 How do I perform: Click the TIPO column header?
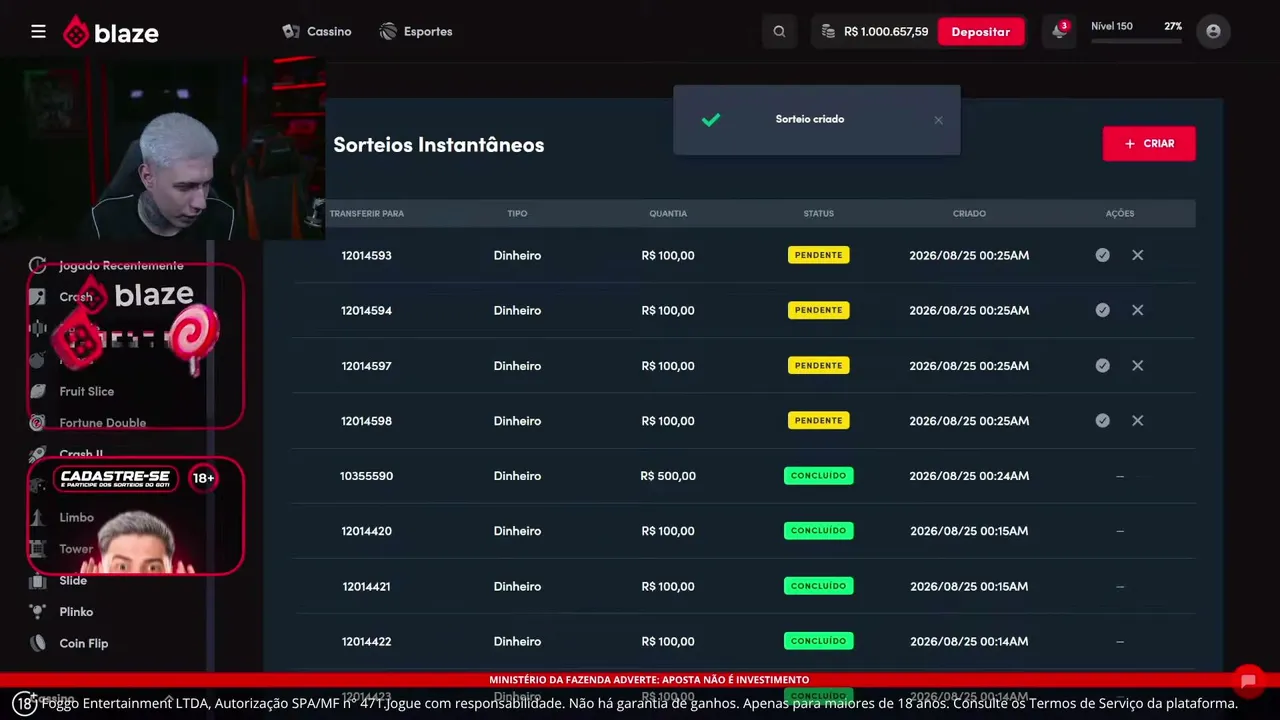(517, 213)
